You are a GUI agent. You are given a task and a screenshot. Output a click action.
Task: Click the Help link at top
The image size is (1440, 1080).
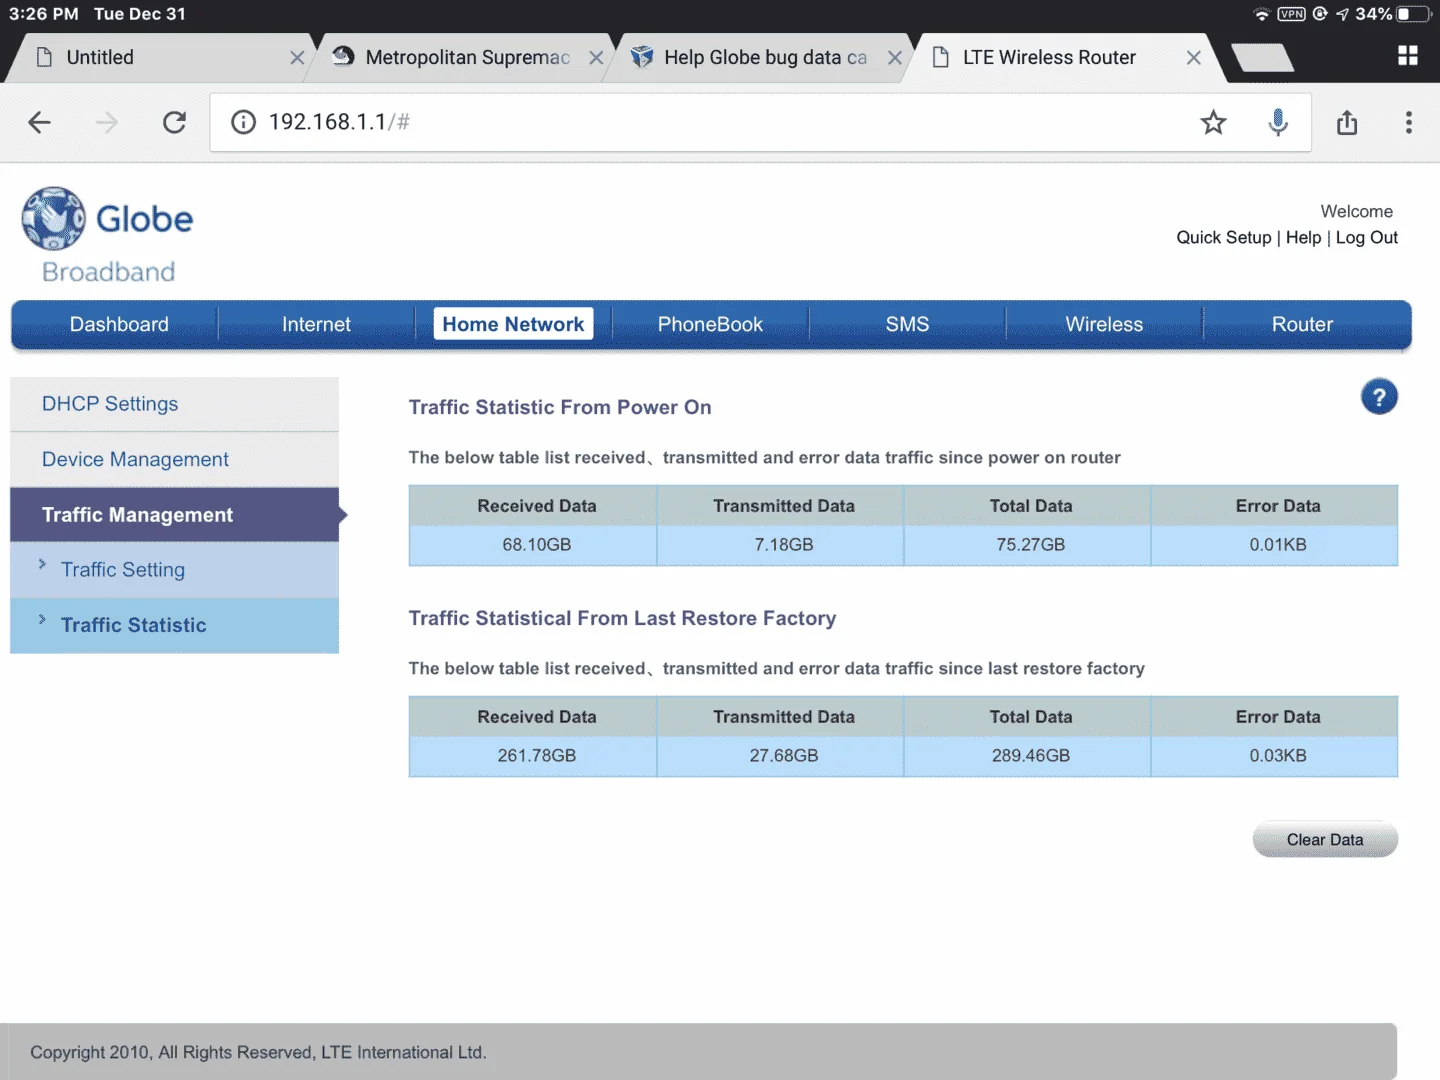pyautogui.click(x=1303, y=237)
